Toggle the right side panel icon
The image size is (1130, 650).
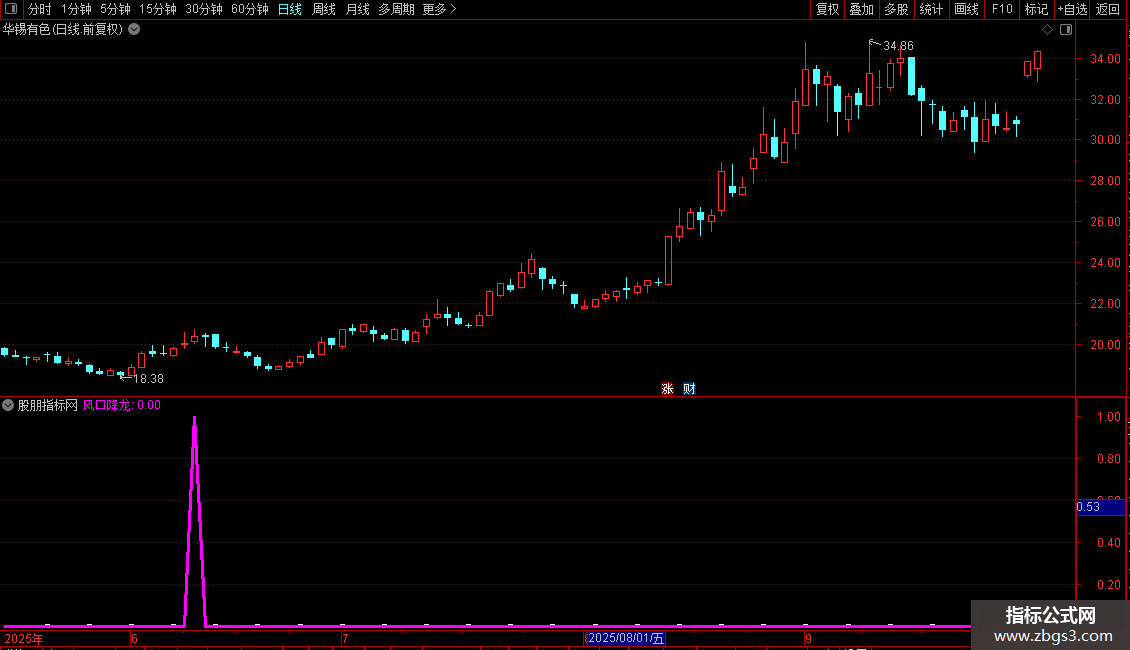click(1066, 30)
